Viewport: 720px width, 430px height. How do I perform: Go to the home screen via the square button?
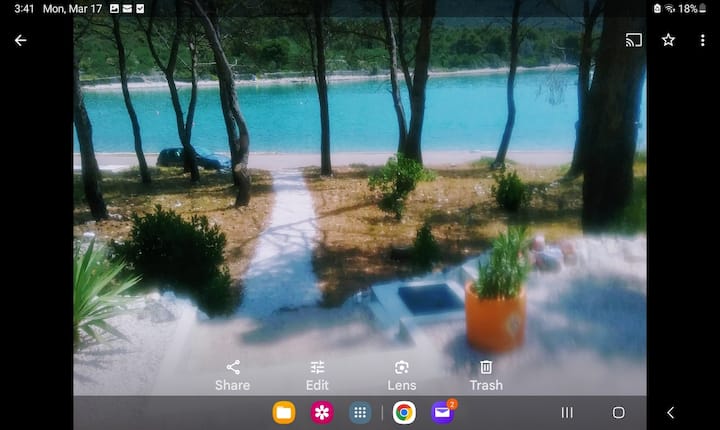point(619,413)
